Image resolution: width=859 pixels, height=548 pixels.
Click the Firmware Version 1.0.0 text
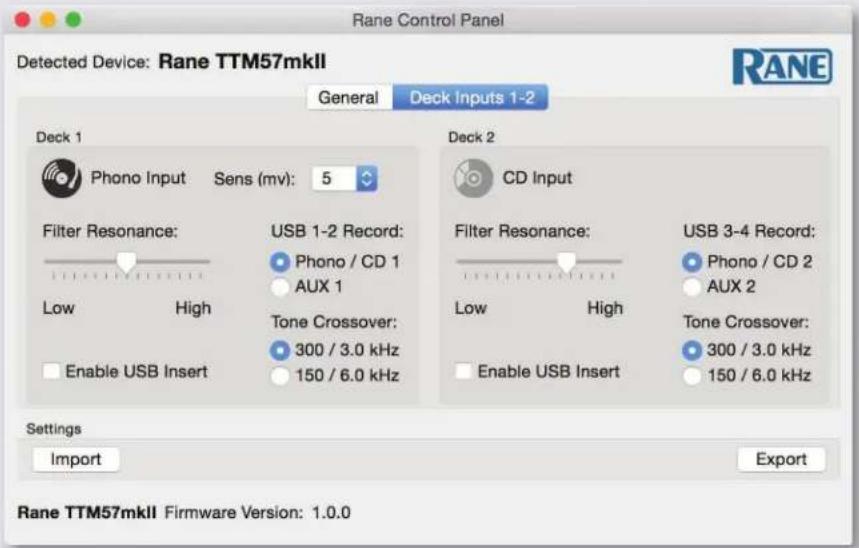click(257, 513)
